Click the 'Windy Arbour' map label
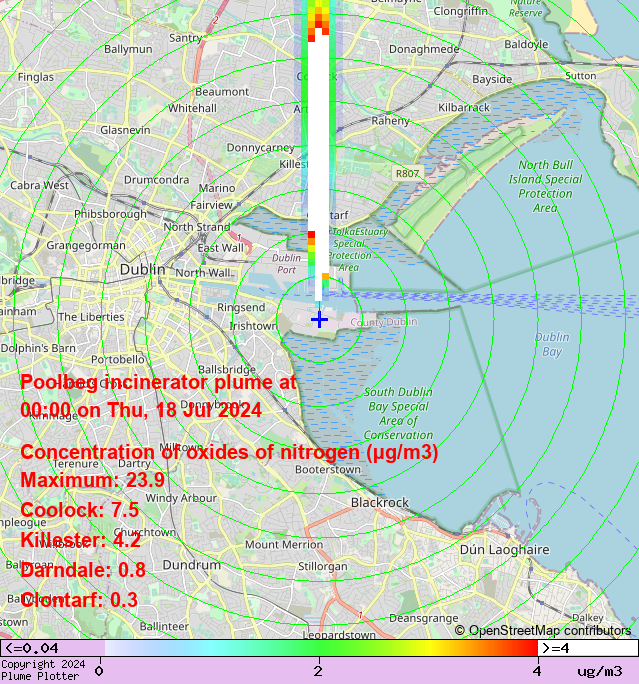The height and width of the screenshot is (684, 639). (181, 498)
